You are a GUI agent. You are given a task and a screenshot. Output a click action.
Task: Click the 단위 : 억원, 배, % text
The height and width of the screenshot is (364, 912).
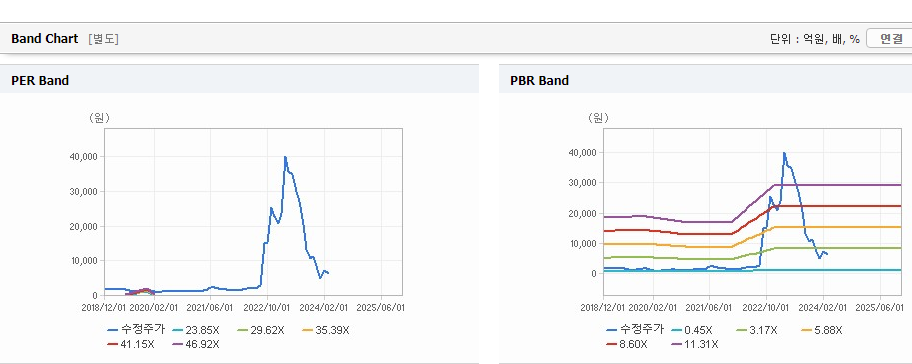click(814, 39)
